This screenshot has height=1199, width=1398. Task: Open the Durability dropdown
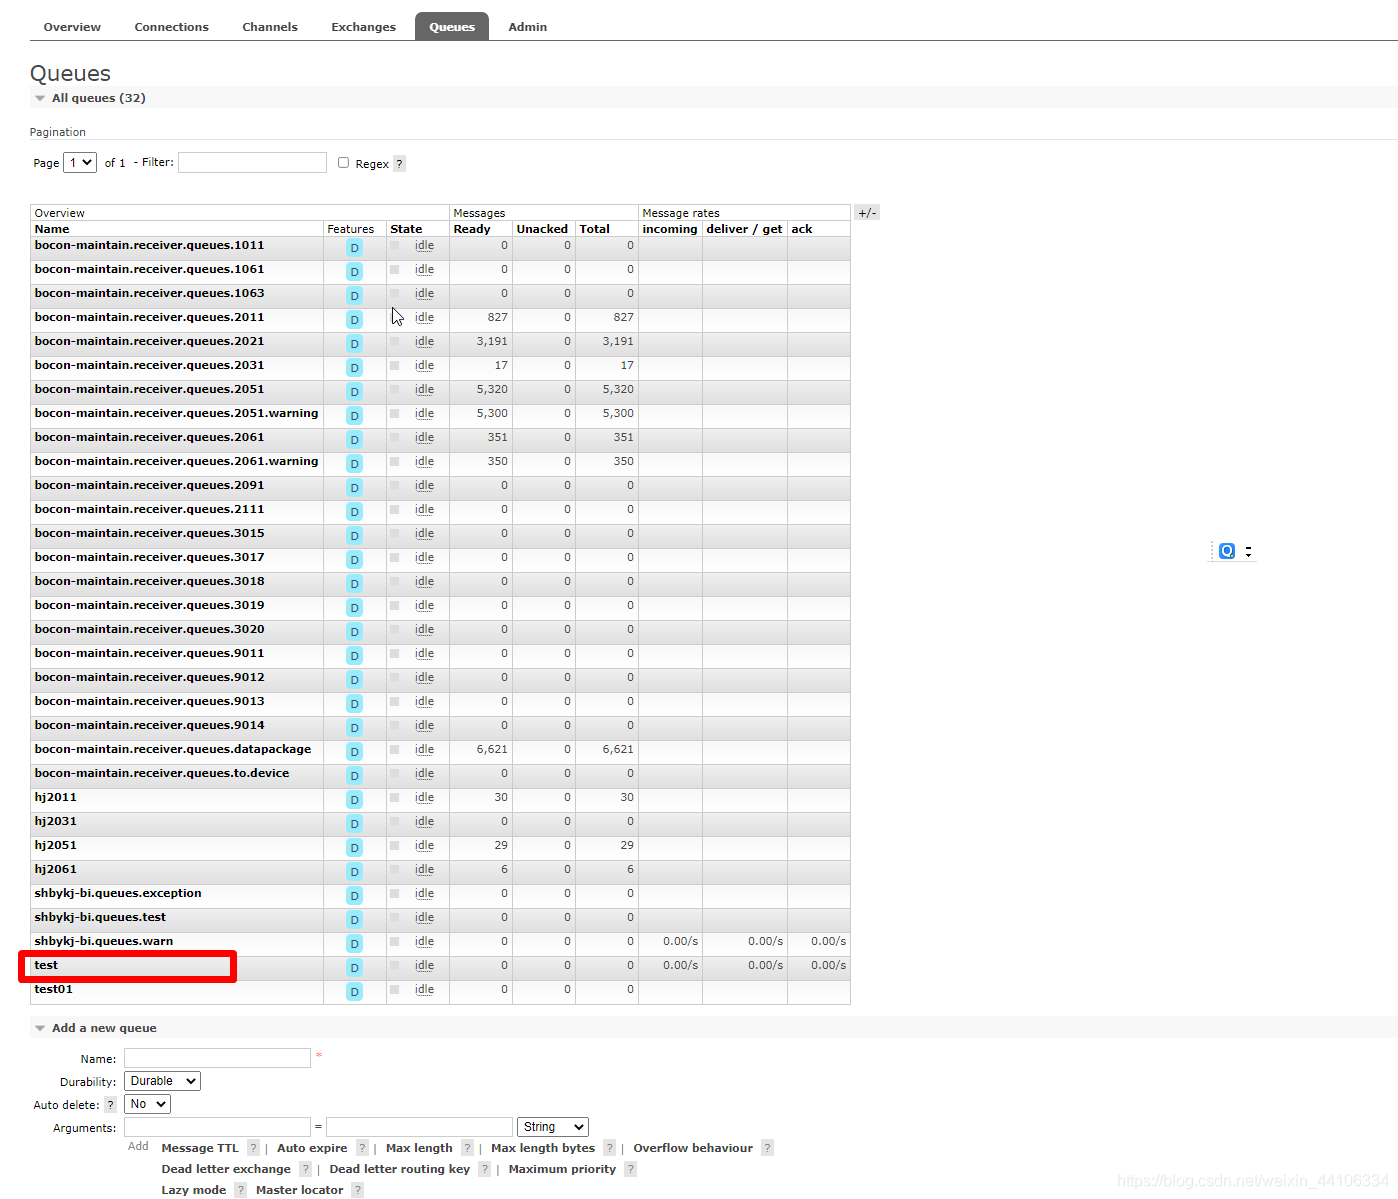tap(162, 1081)
